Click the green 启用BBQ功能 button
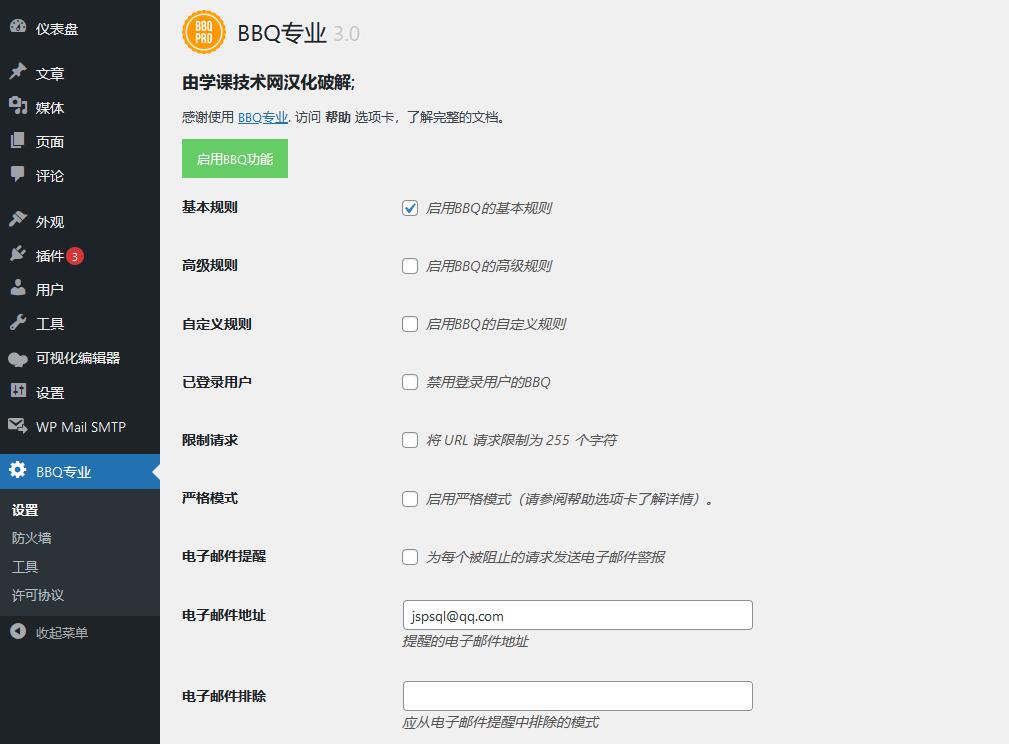1009x744 pixels. pyautogui.click(x=235, y=158)
